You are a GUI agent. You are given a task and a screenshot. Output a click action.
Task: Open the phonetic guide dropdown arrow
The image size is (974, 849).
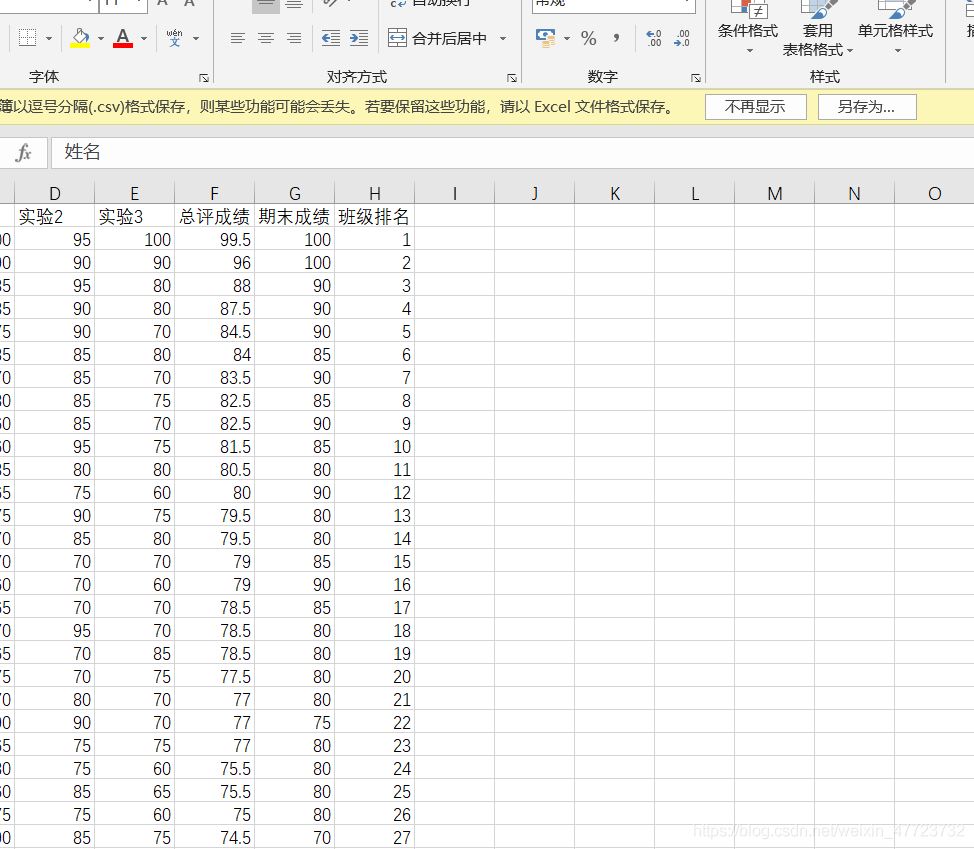click(x=196, y=39)
